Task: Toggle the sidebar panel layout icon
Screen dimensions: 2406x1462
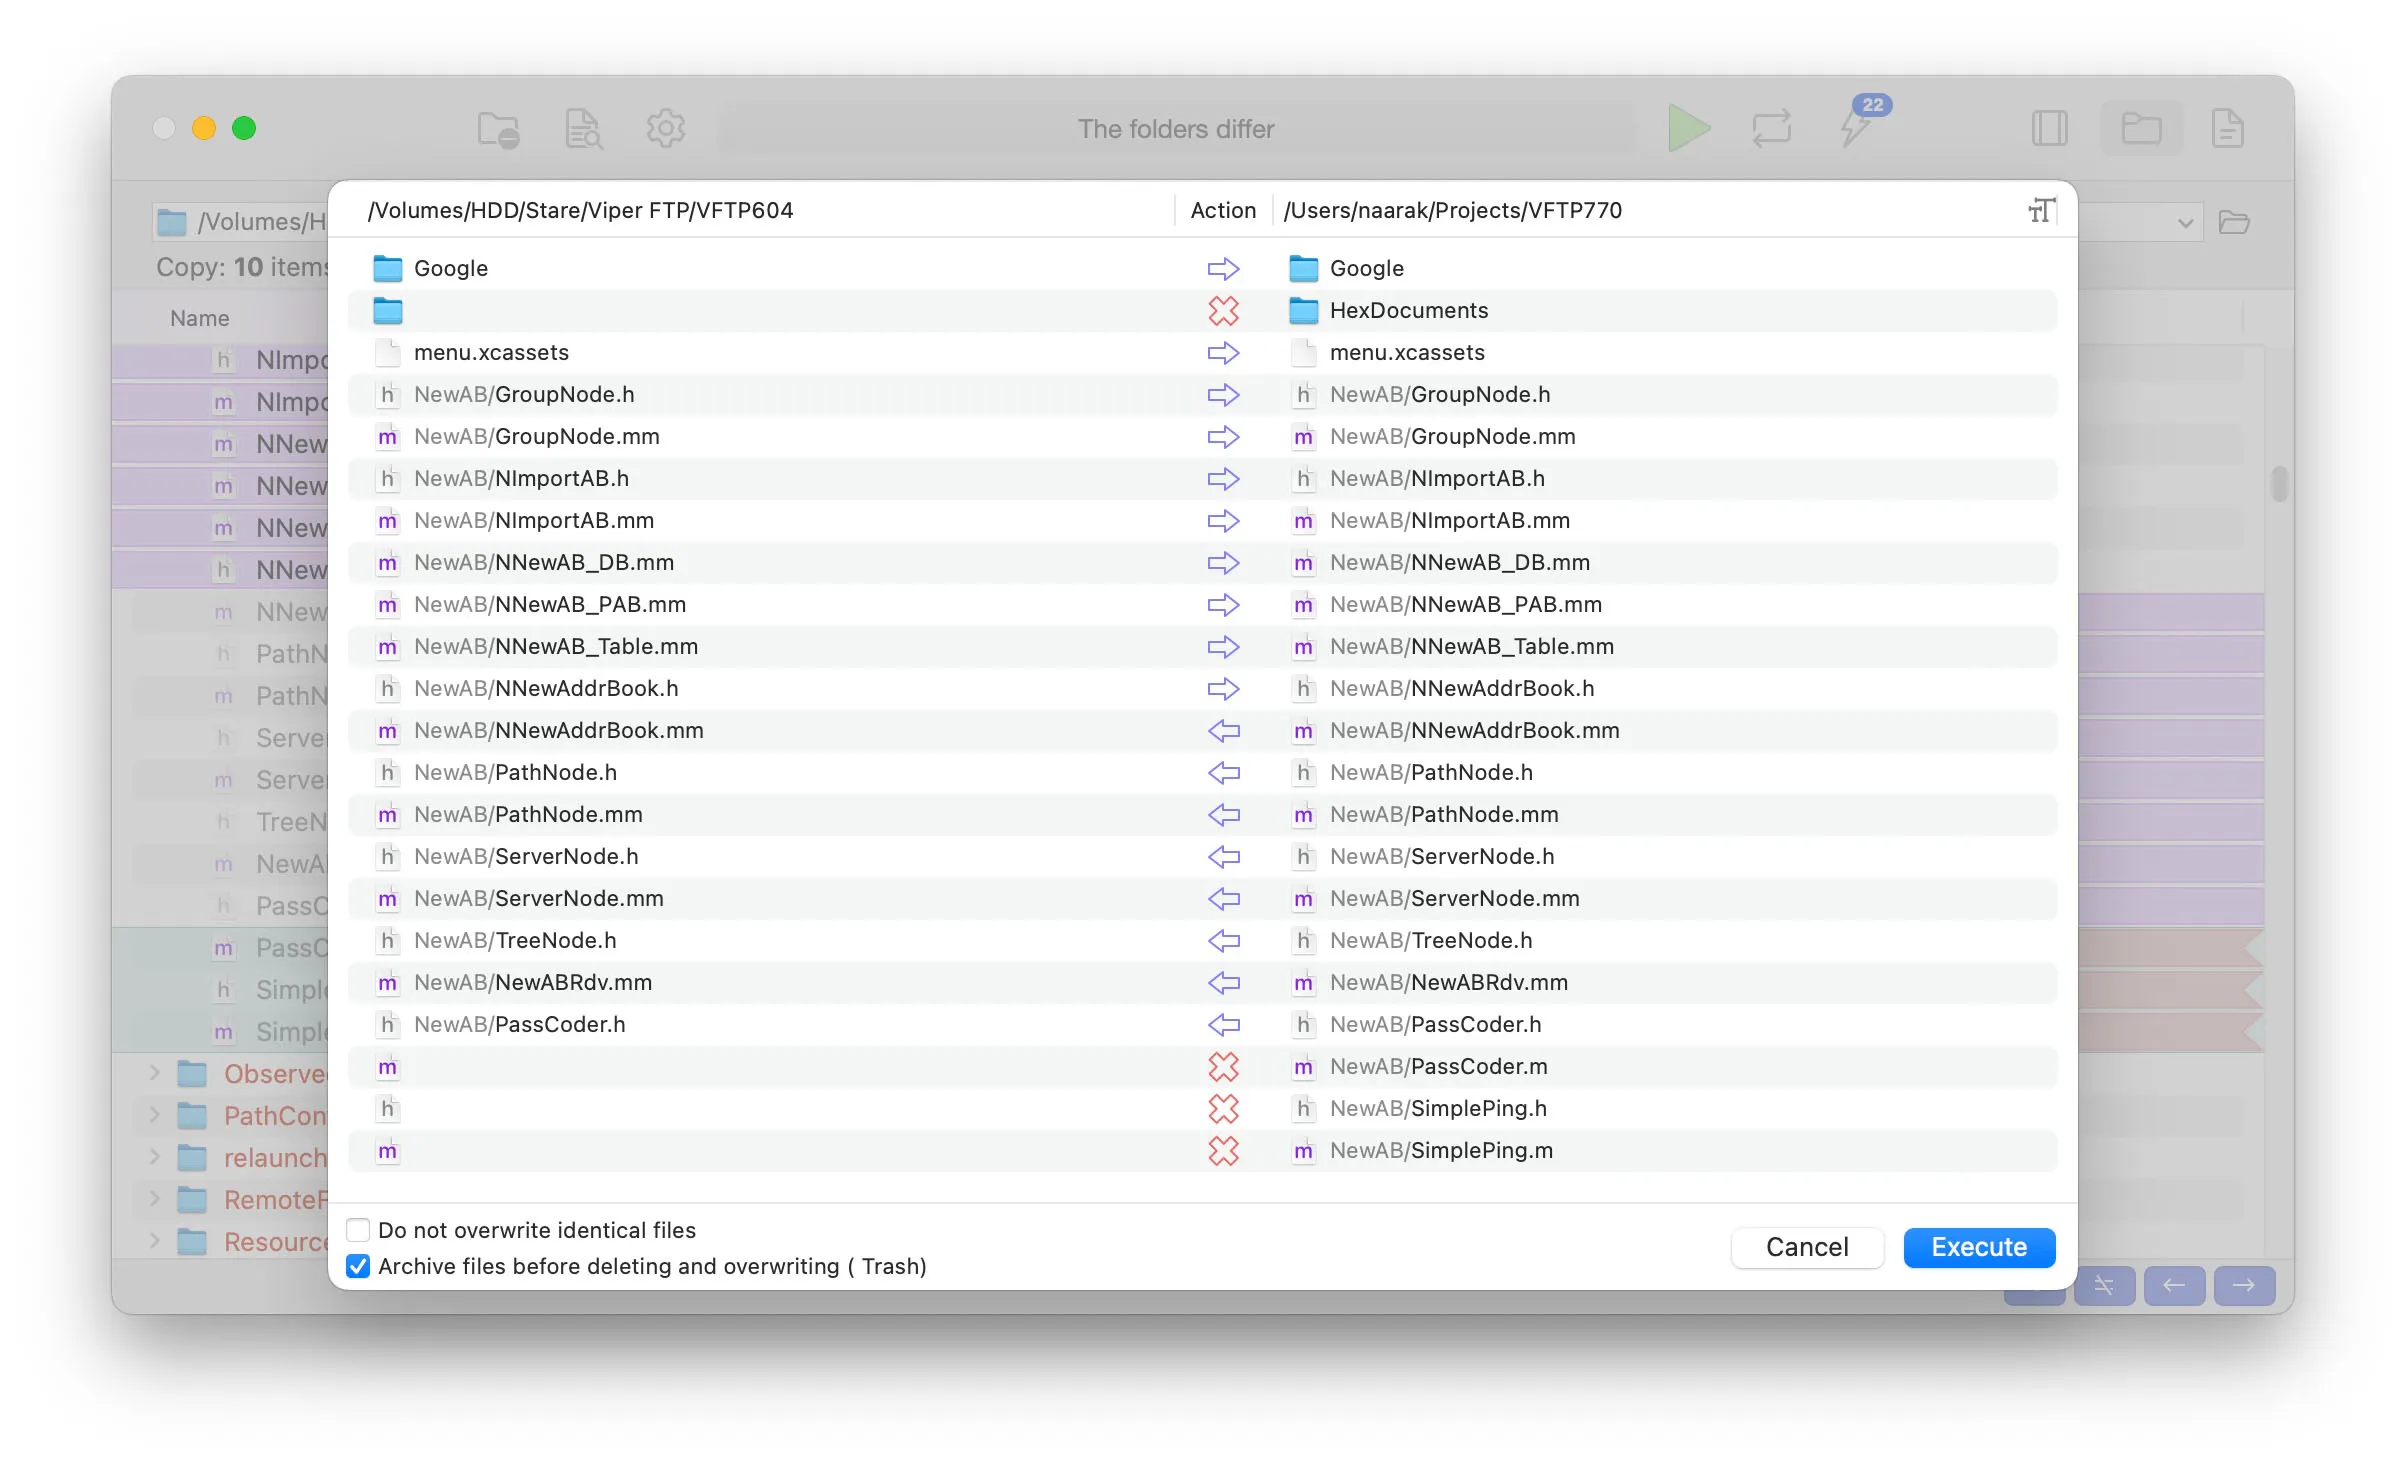Action: (x=2049, y=129)
